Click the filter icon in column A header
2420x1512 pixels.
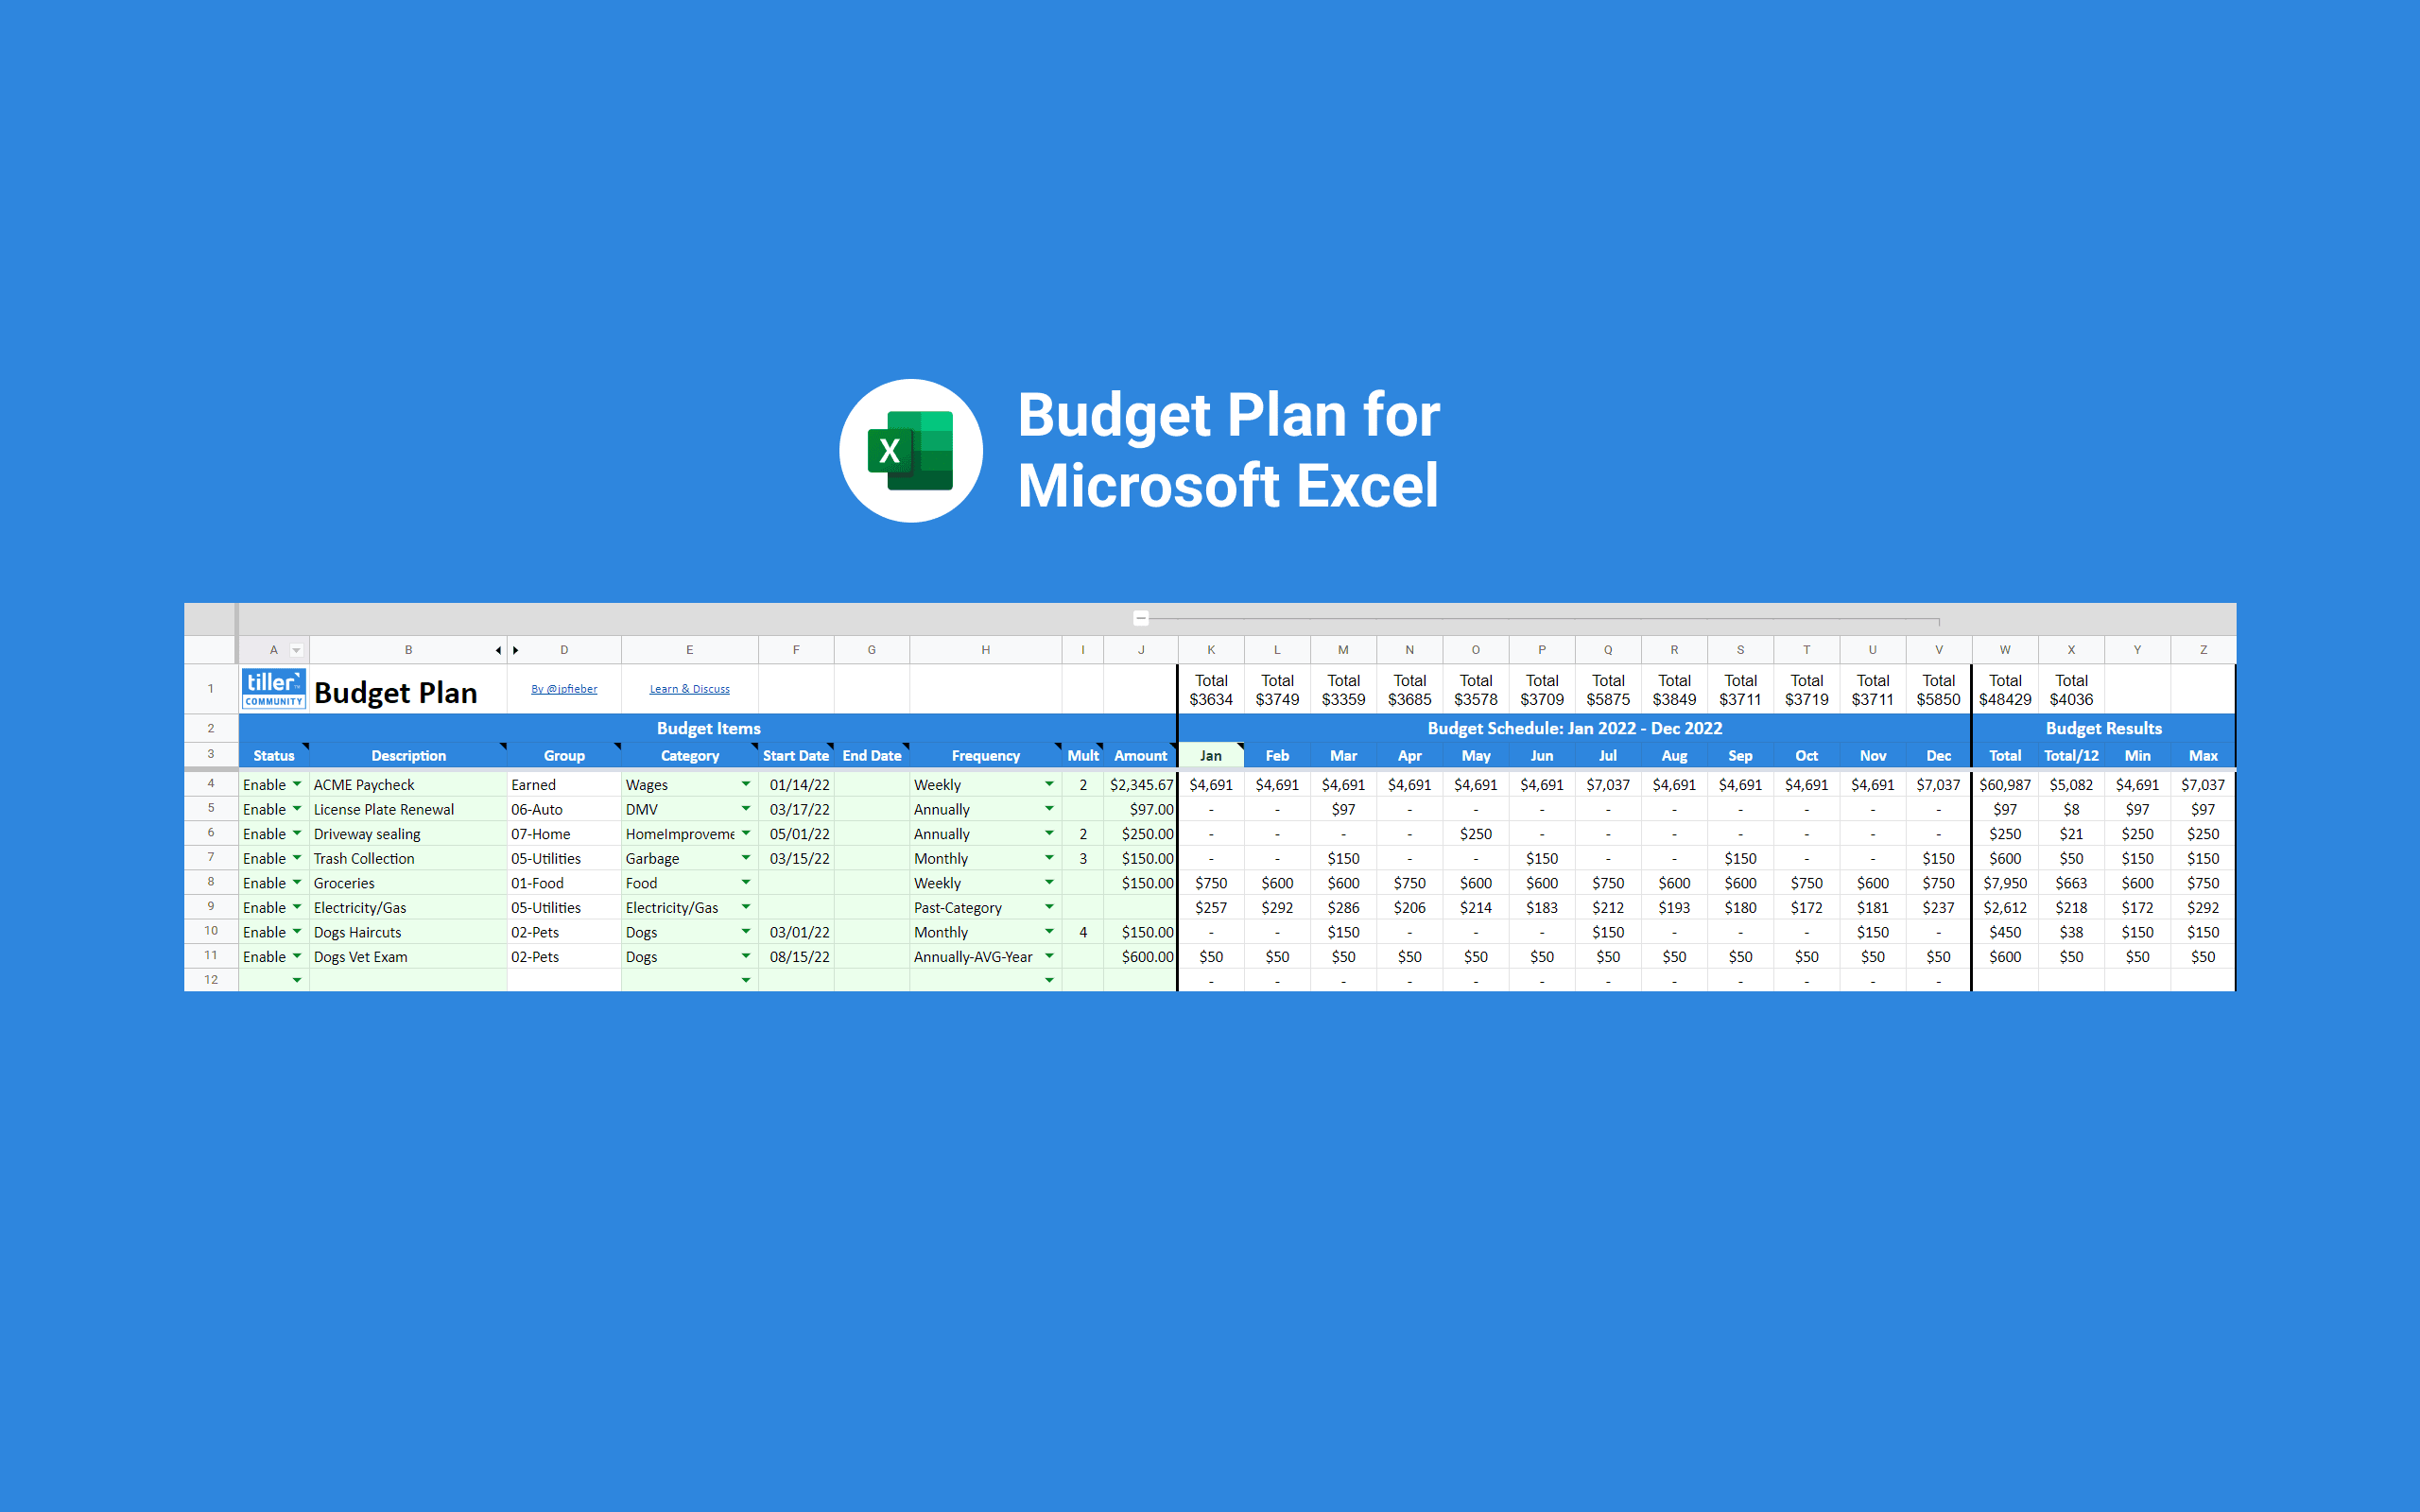click(x=296, y=650)
